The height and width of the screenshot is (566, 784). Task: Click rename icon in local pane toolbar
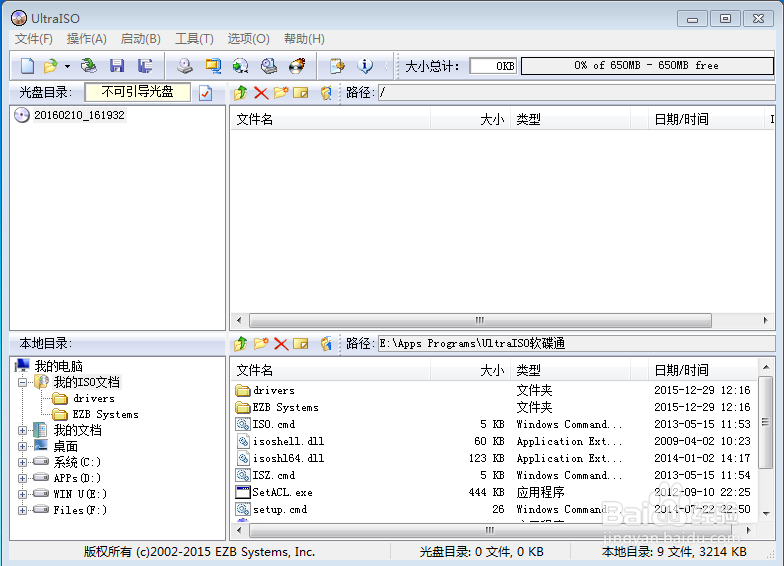coord(300,344)
